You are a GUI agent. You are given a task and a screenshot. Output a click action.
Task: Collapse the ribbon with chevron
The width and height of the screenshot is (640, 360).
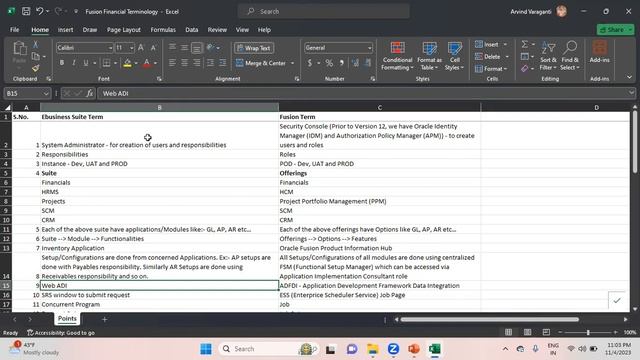coord(629,77)
